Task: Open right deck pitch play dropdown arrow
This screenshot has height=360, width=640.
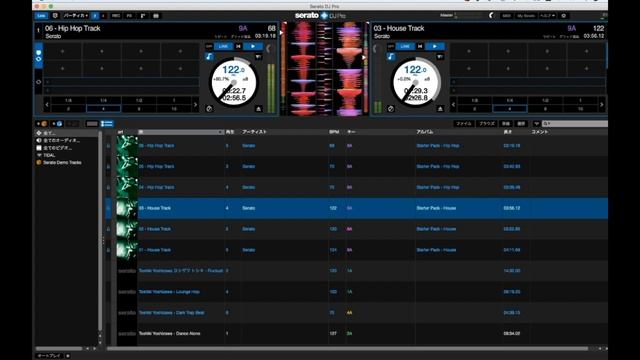Action: pos(440,56)
